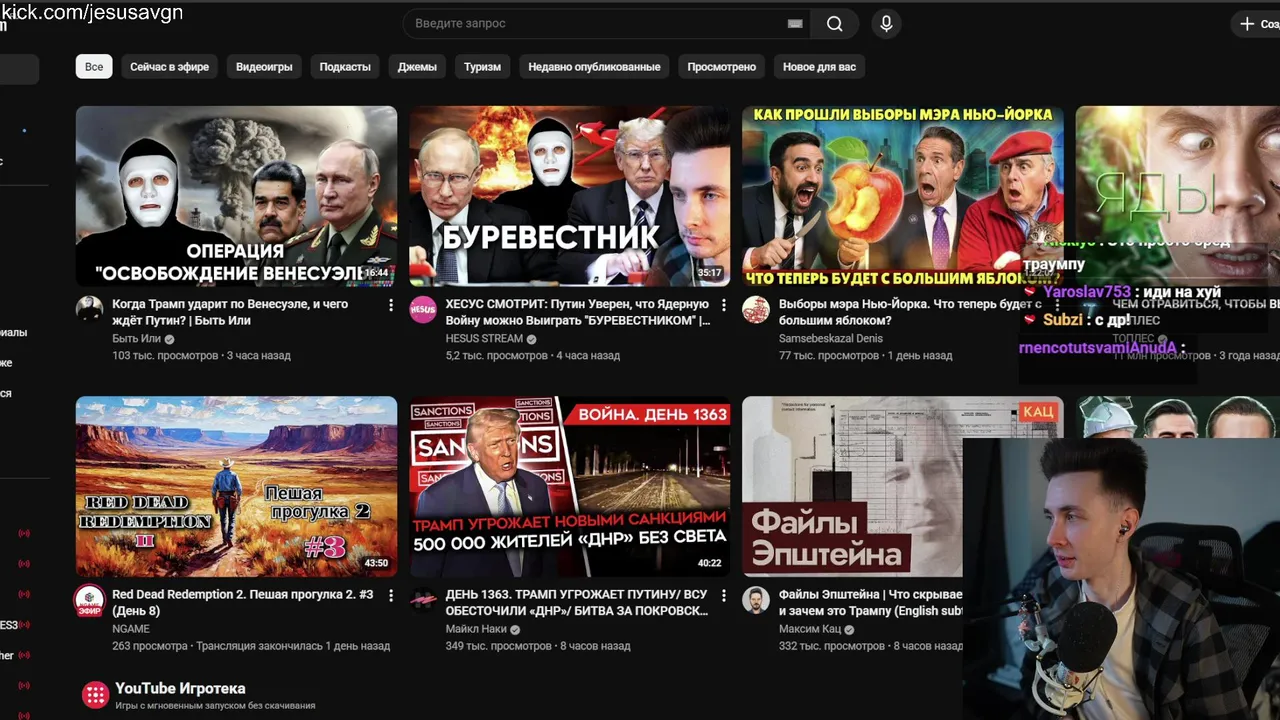The width and height of the screenshot is (1280, 720).
Task: Open more options for ДЕНЬ 1363 video
Action: tap(724, 595)
